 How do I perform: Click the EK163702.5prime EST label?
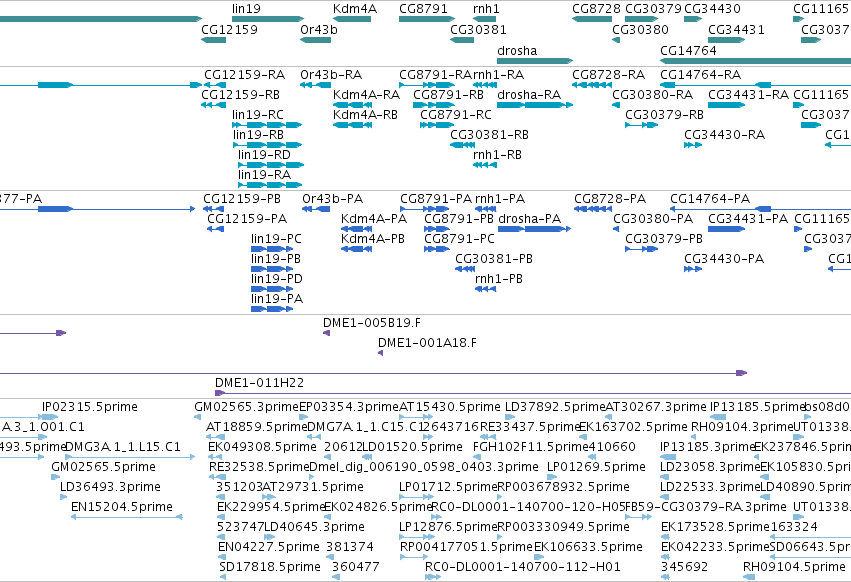pos(633,426)
